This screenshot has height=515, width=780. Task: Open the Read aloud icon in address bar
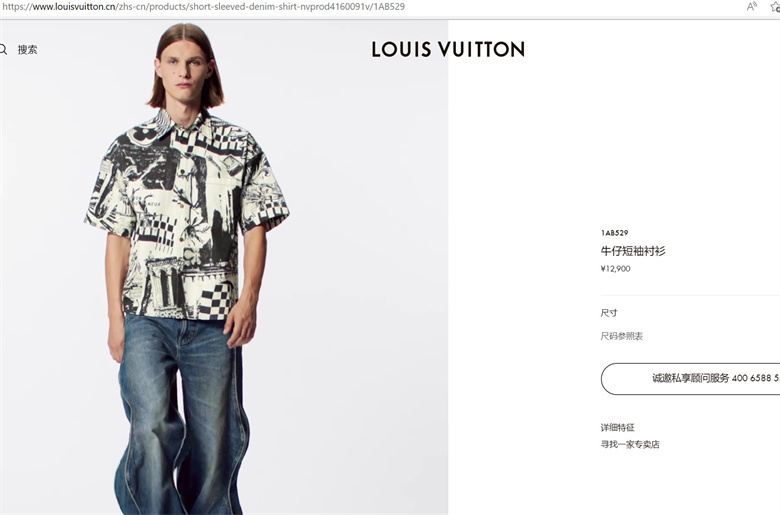point(751,6)
